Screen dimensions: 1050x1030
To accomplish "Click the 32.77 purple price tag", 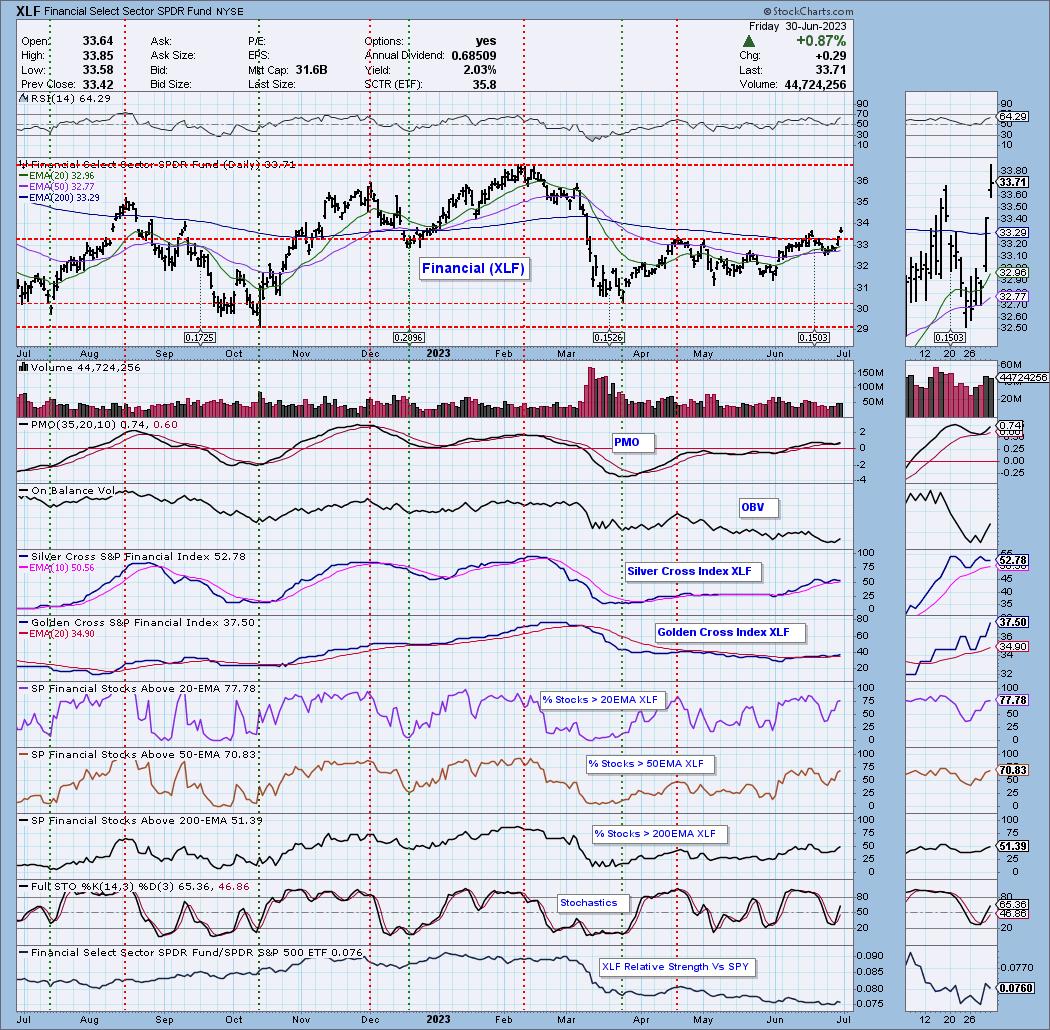I will [x=1012, y=296].
